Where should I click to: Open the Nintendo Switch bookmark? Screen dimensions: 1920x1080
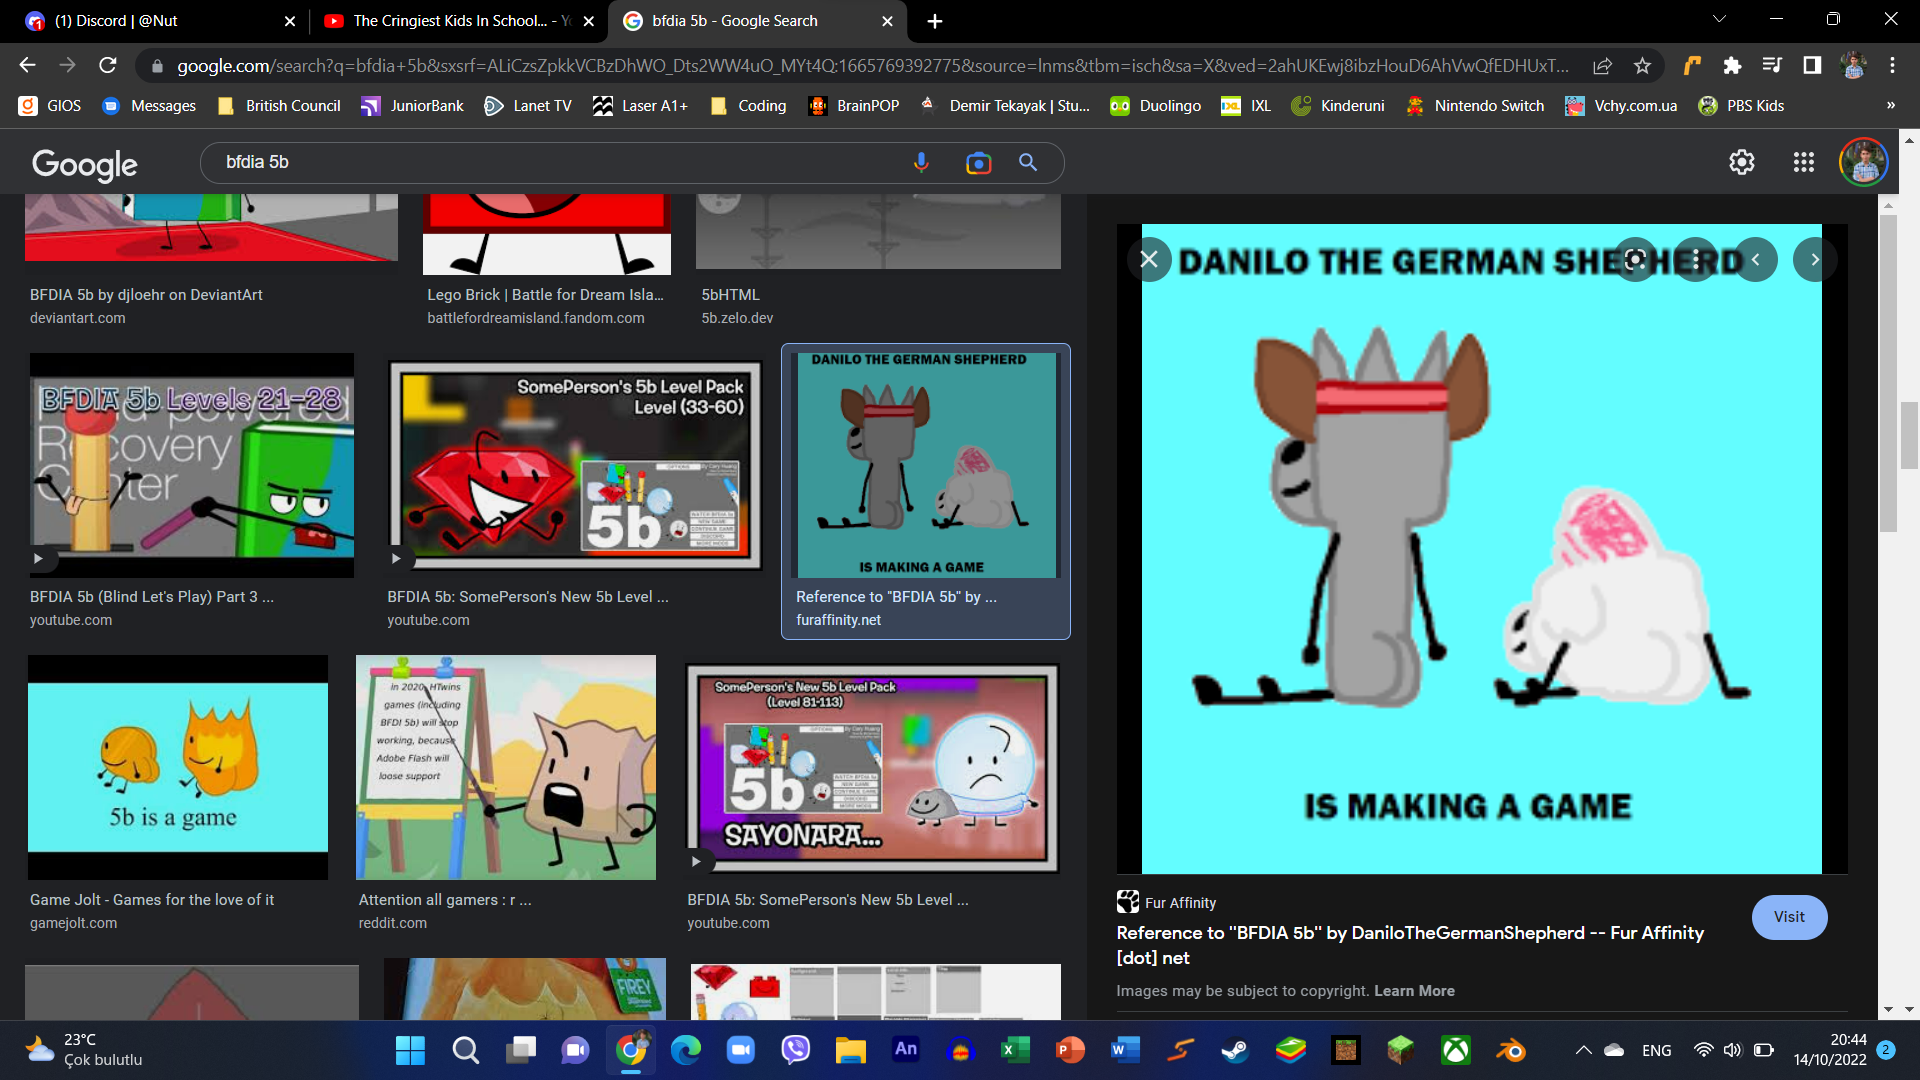point(1475,105)
